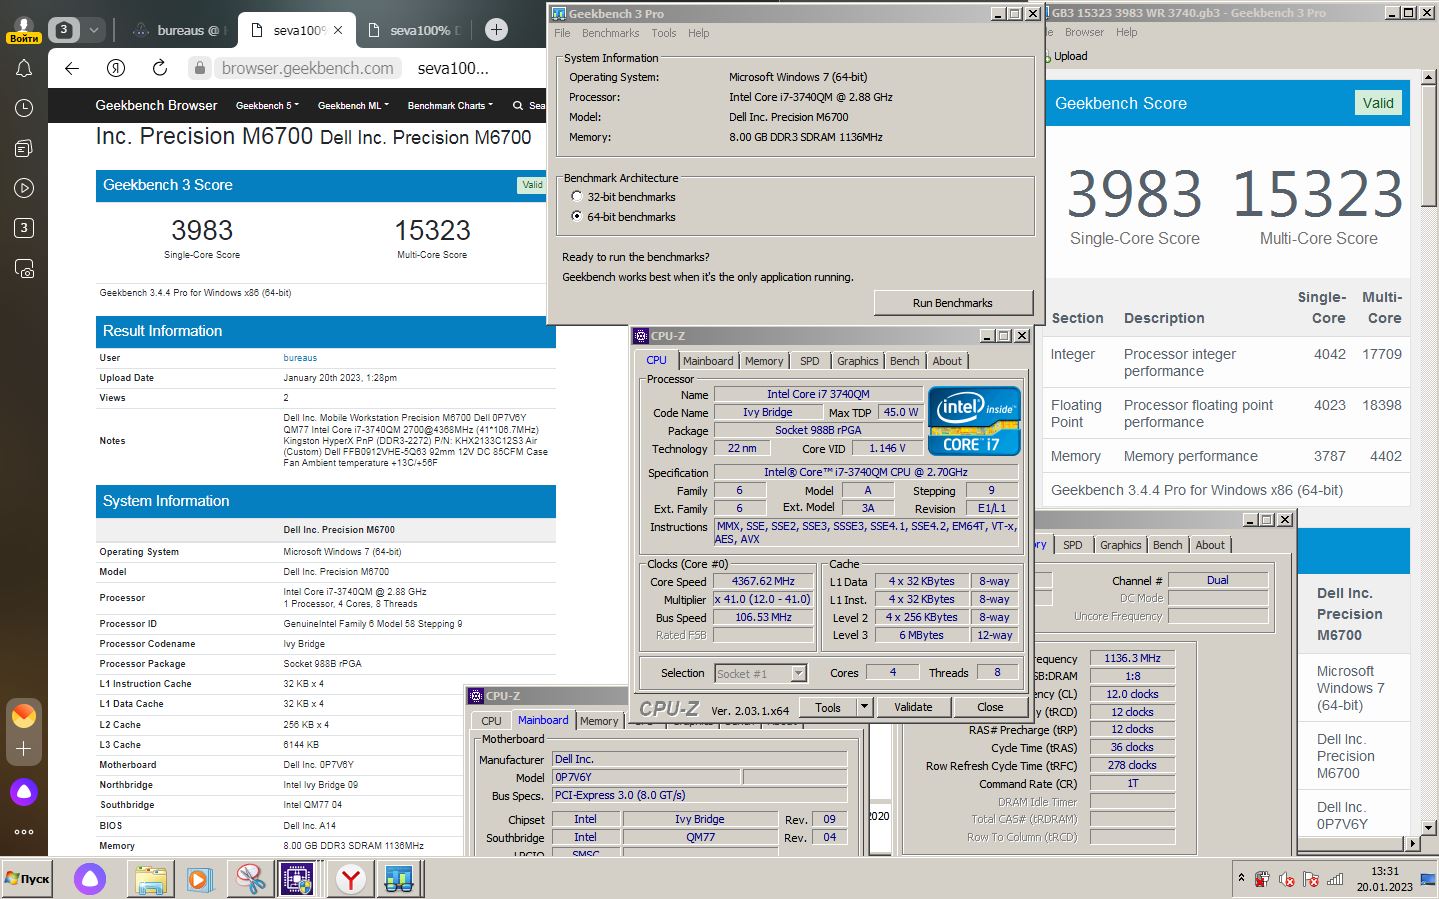The image size is (1439, 899).
Task: Launch Windows Media Player from taskbar
Action: 199,879
